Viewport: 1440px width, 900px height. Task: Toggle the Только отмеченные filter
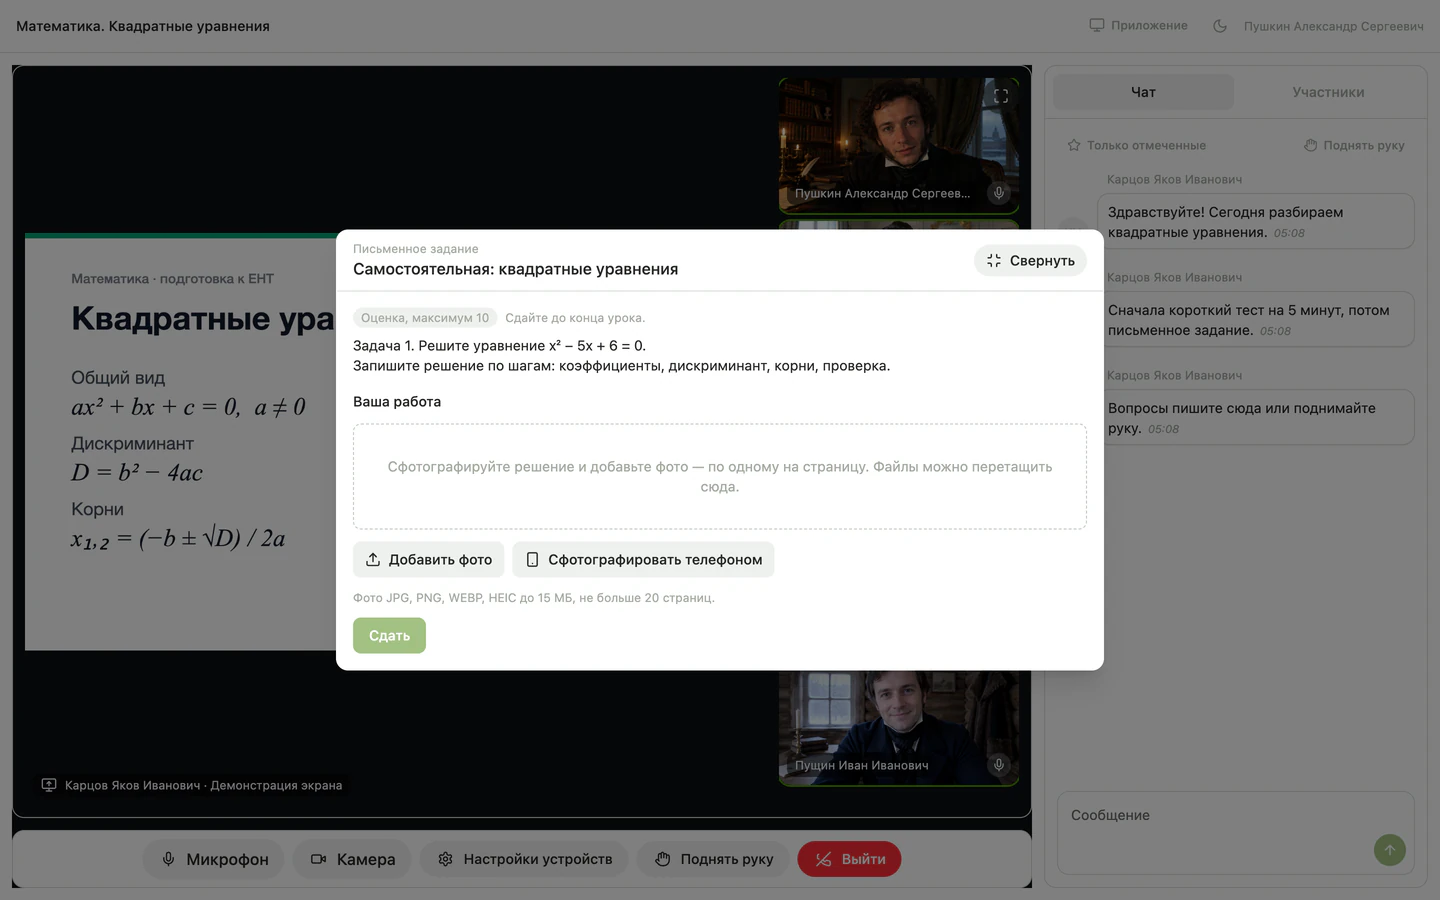(x=1137, y=145)
